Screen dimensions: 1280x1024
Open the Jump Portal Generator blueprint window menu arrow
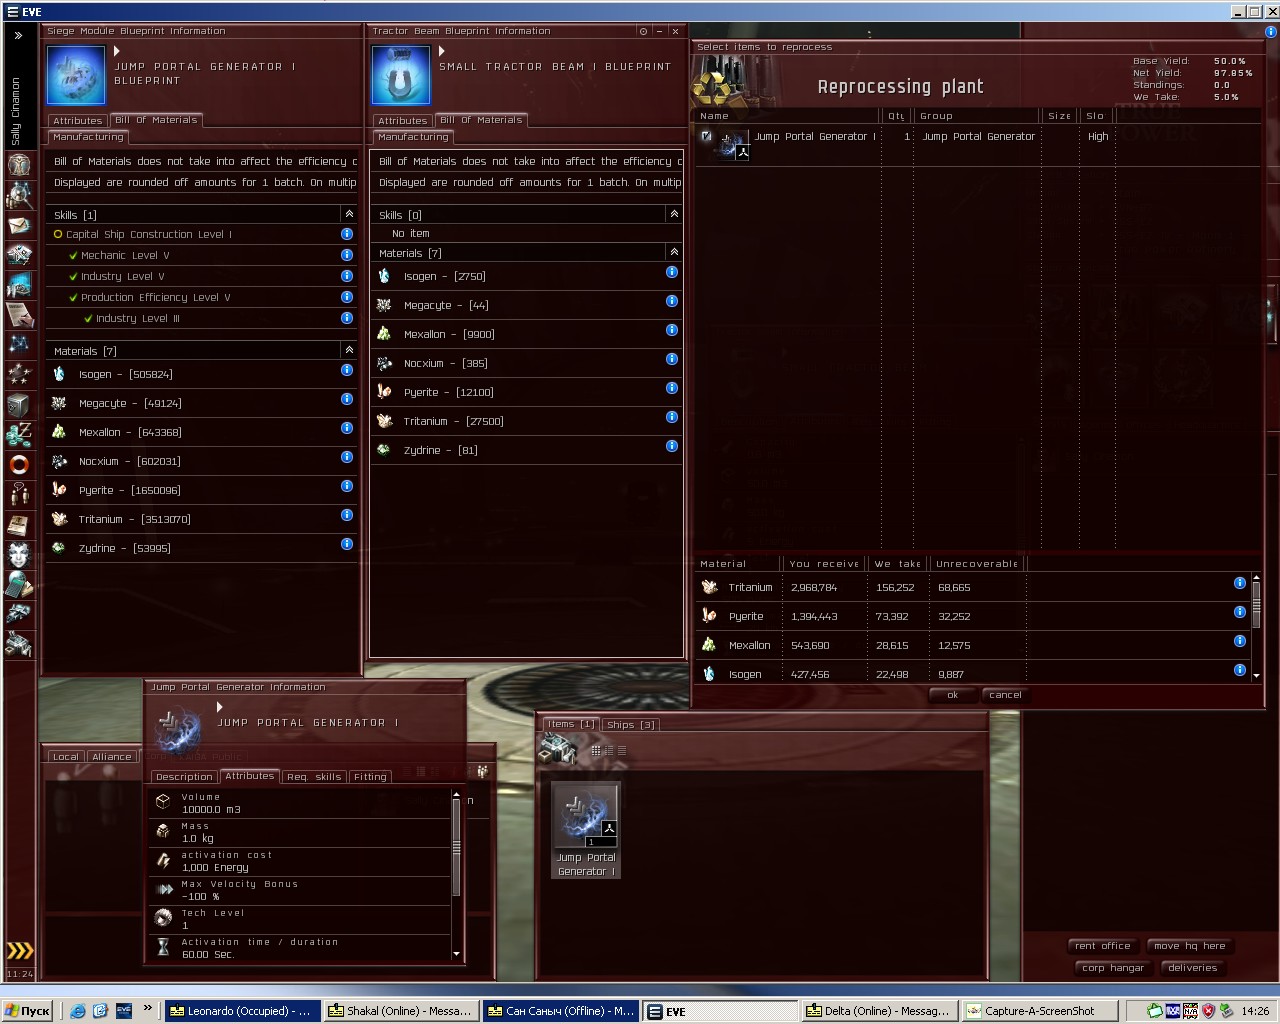point(117,51)
